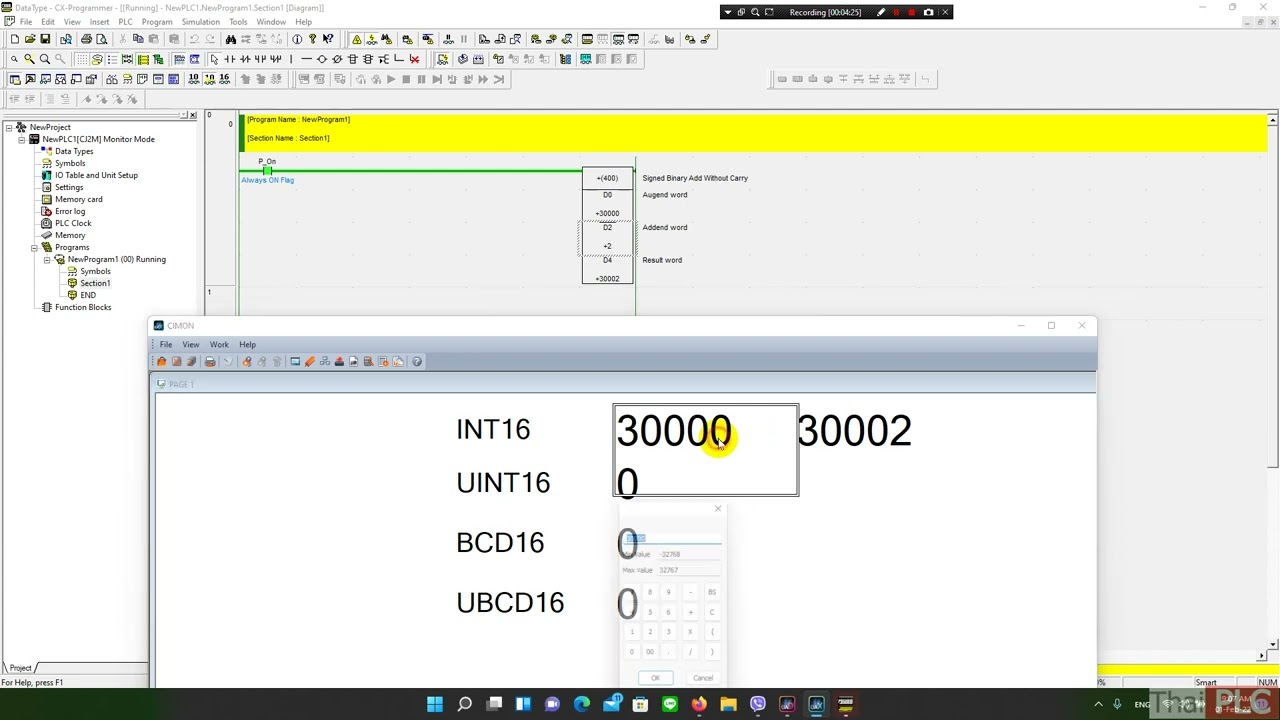The width and height of the screenshot is (1280, 720).
Task: Click the taskbar Search icon
Action: (x=464, y=704)
